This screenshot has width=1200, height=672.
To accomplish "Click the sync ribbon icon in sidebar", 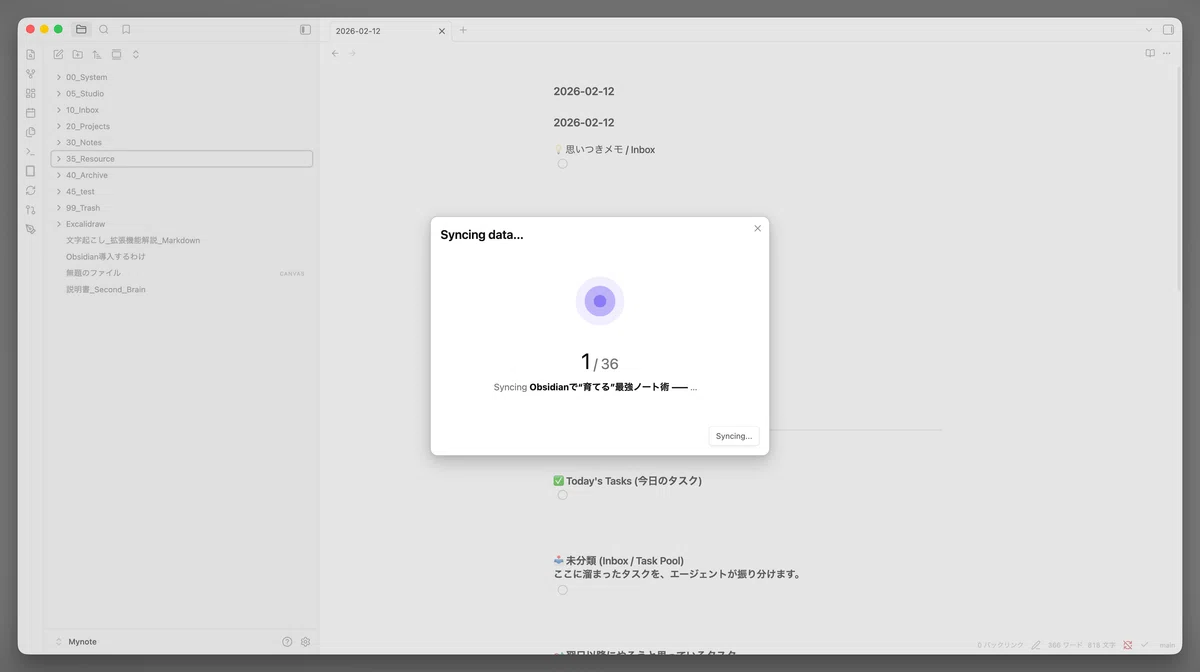I will [x=31, y=190].
